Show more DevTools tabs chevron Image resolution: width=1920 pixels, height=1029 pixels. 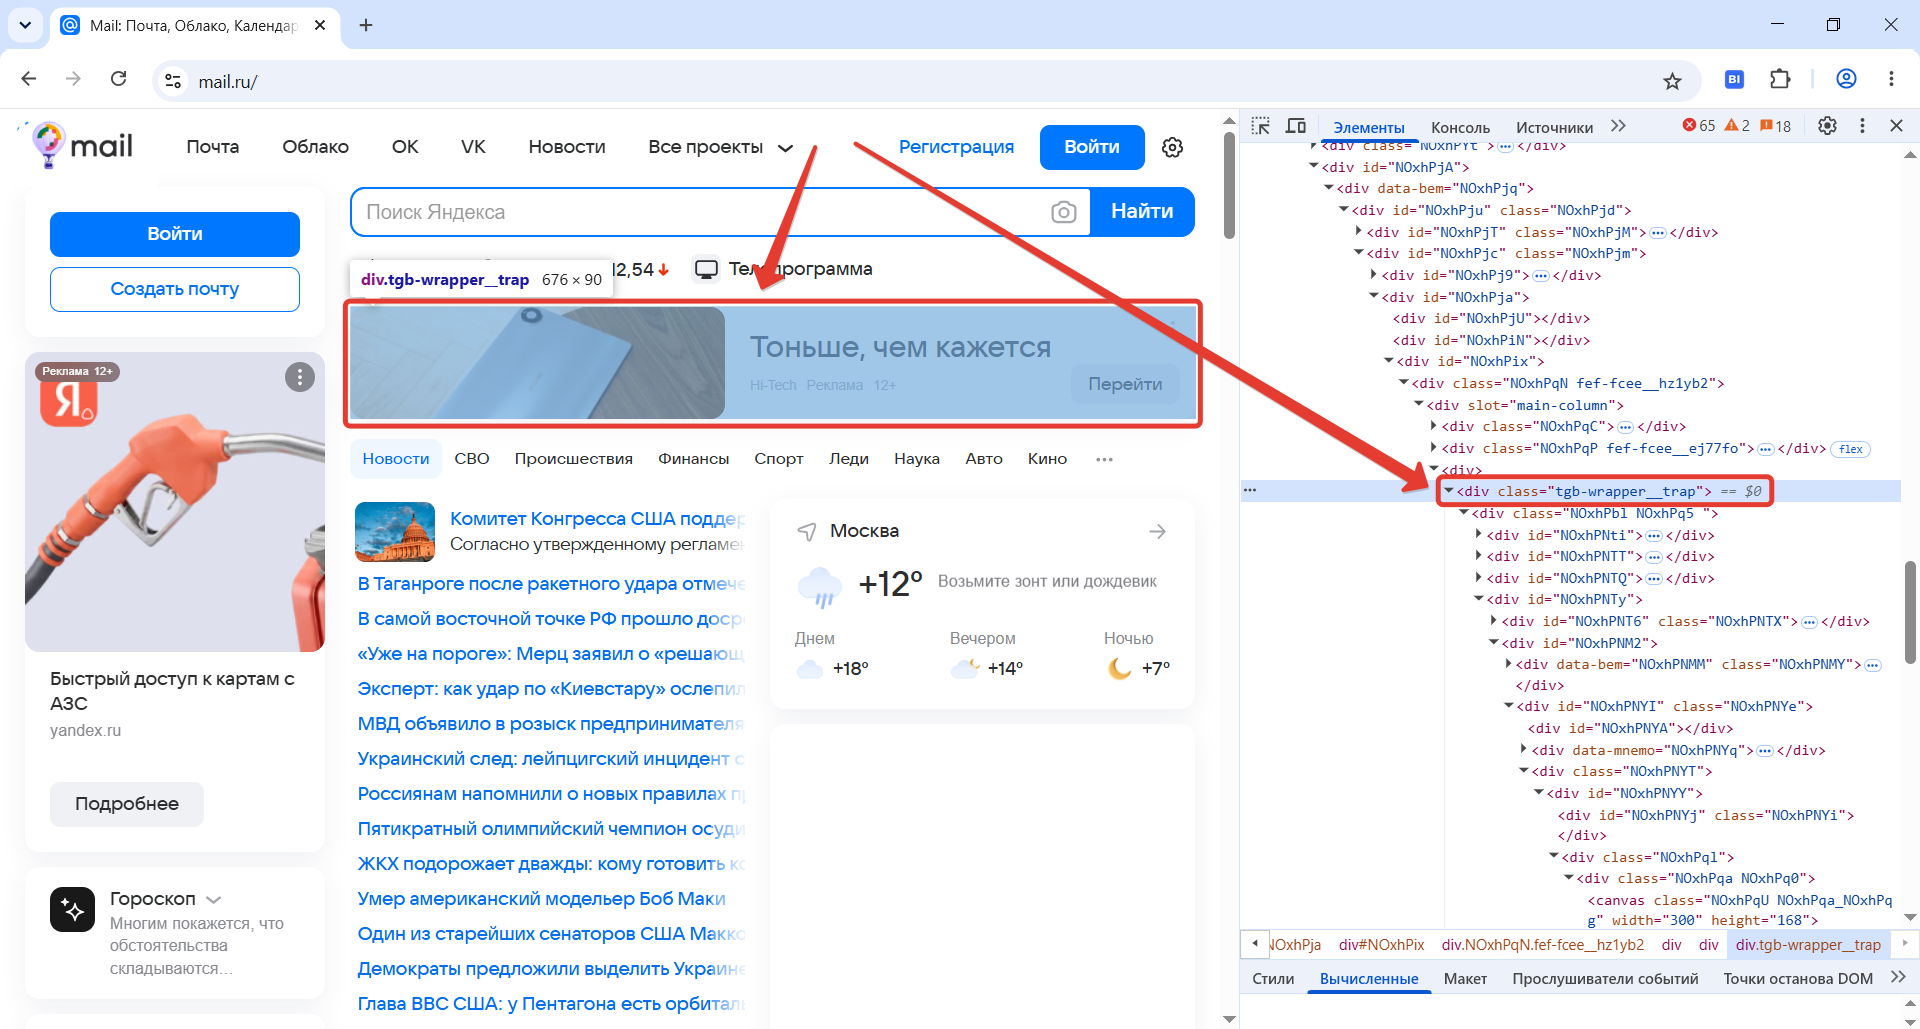tap(1618, 126)
